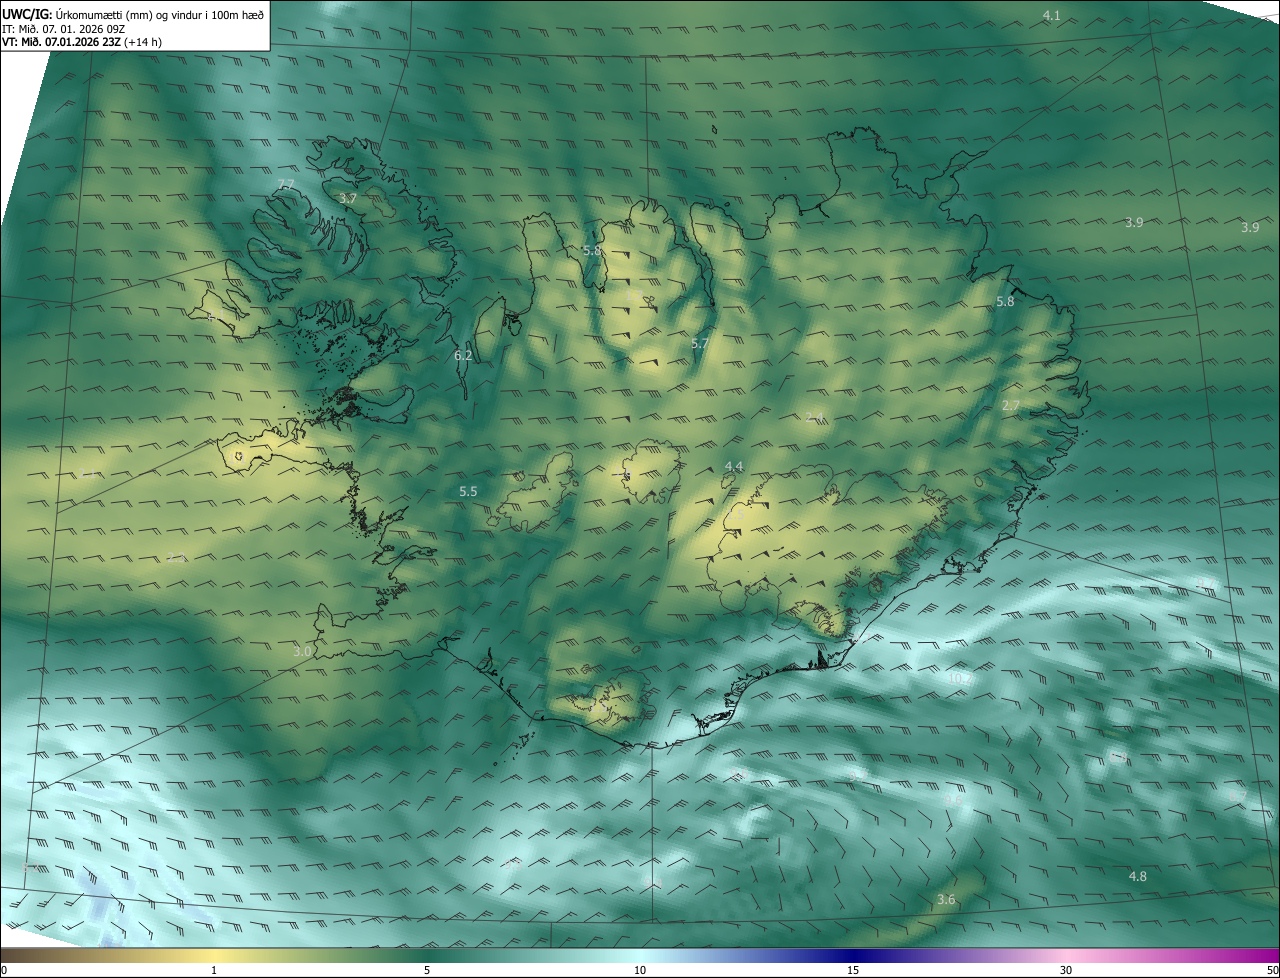Click the 3.0 value label on the map
This screenshot has height=978, width=1280.
[x=303, y=651]
